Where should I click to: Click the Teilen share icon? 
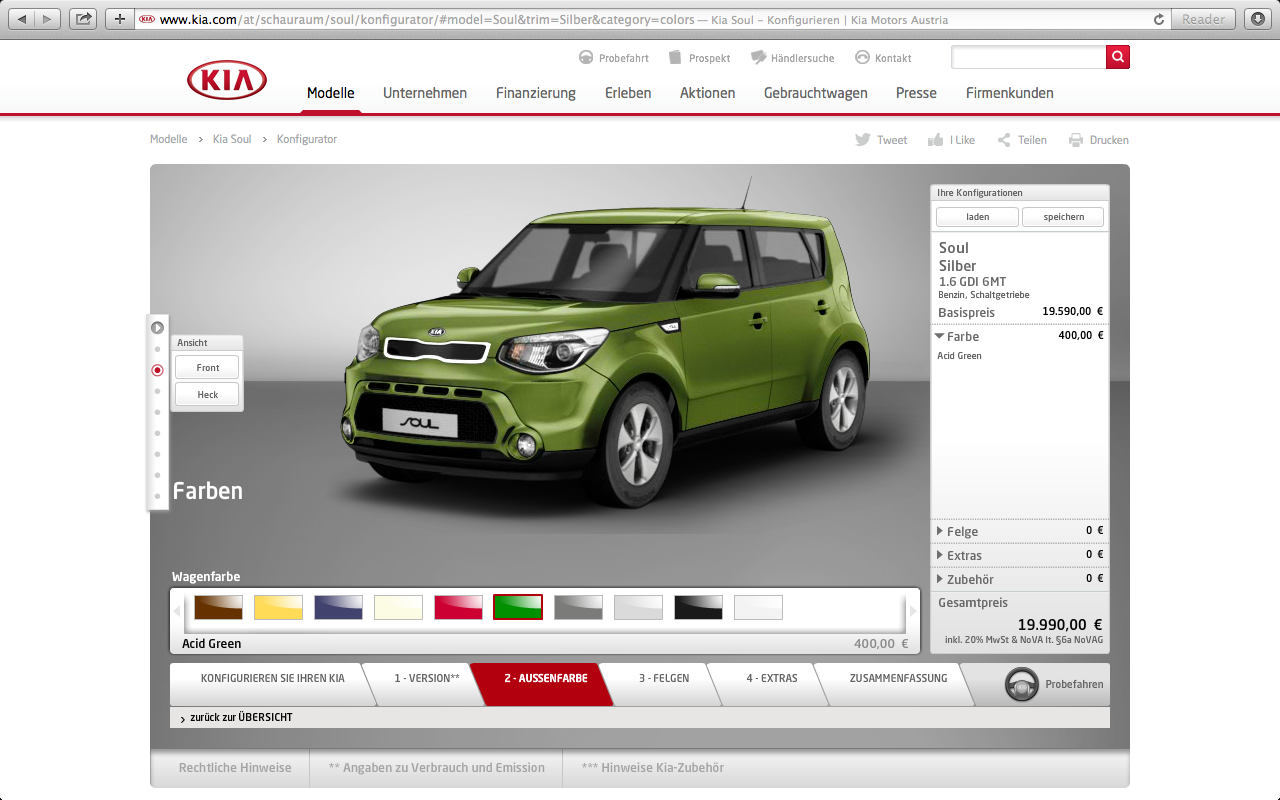tap(1004, 140)
